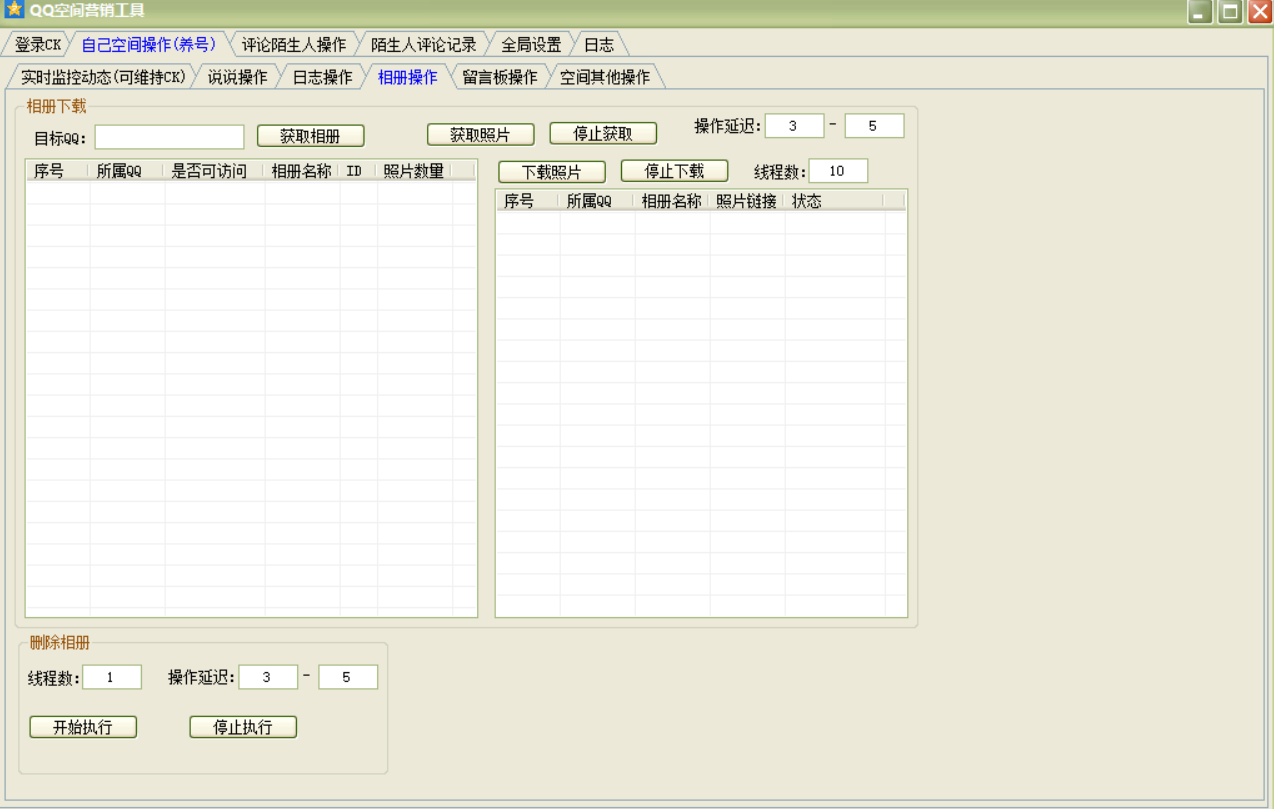Viewport: 1274px width, 809px height.
Task: Close the QQ空间营销工具 window
Action: tap(1259, 11)
